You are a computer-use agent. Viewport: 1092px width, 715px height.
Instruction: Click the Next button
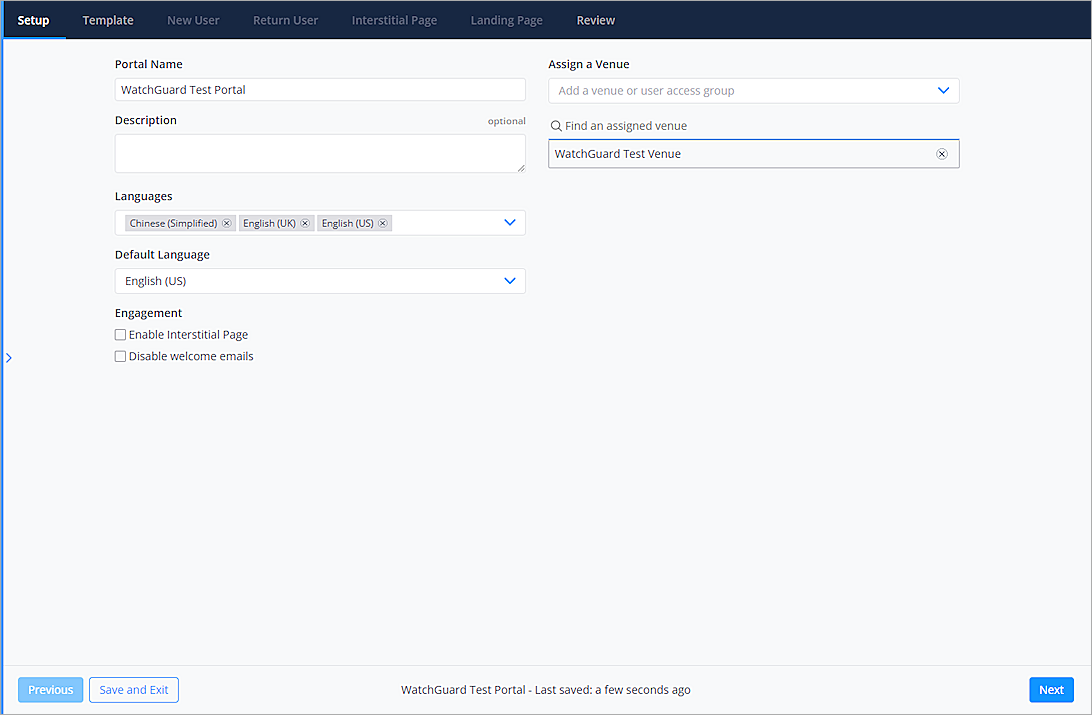(x=1051, y=689)
